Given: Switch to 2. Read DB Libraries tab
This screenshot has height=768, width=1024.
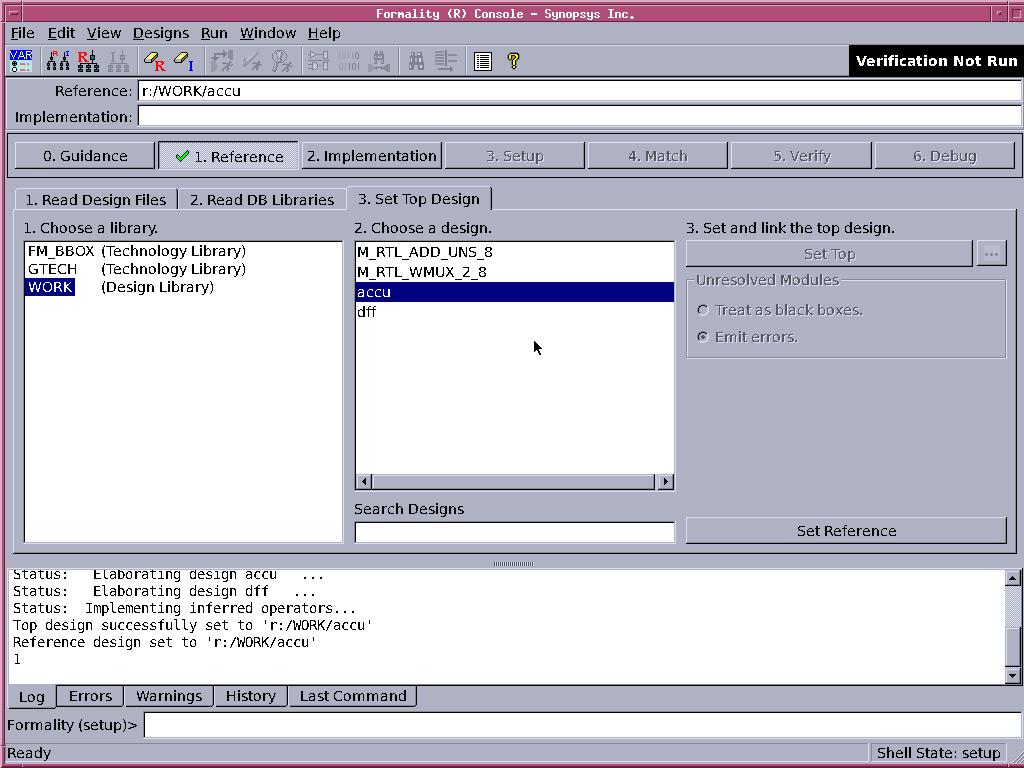Looking at the screenshot, I should [x=262, y=200].
